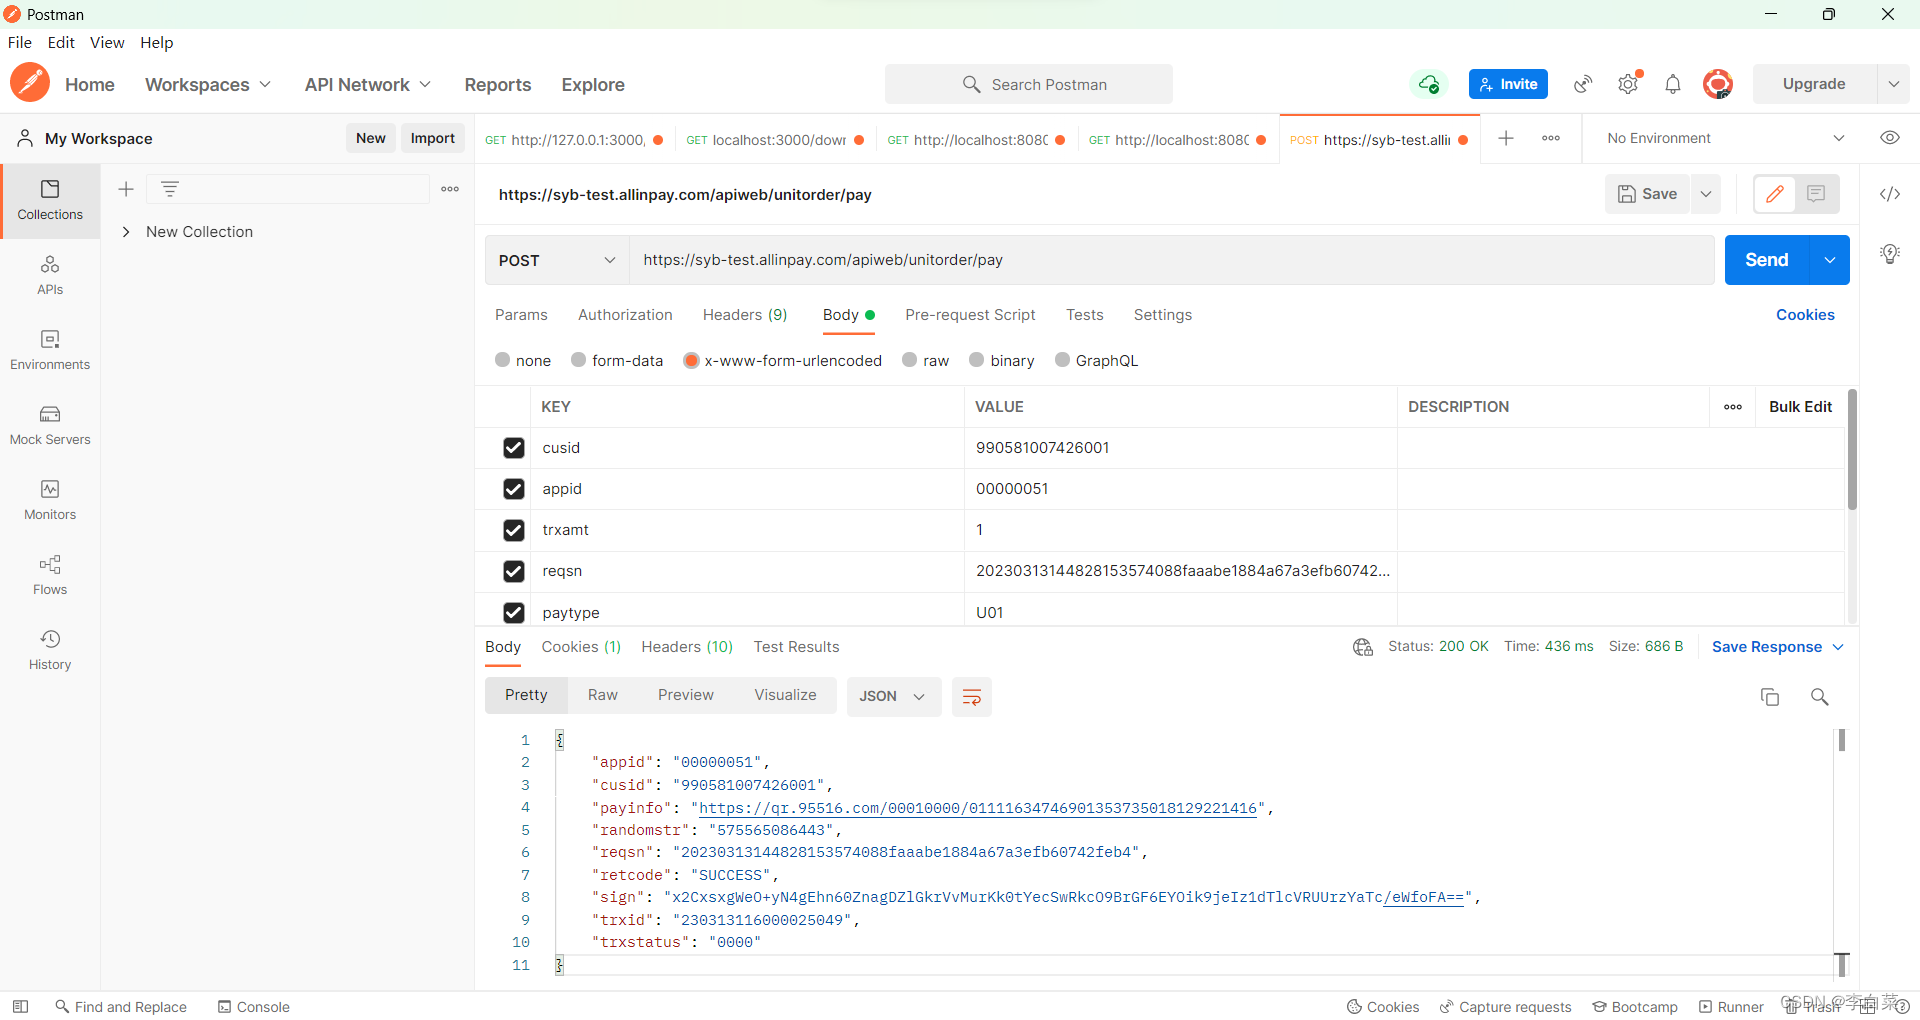
Task: Select the raw body type
Action: pyautogui.click(x=910, y=360)
